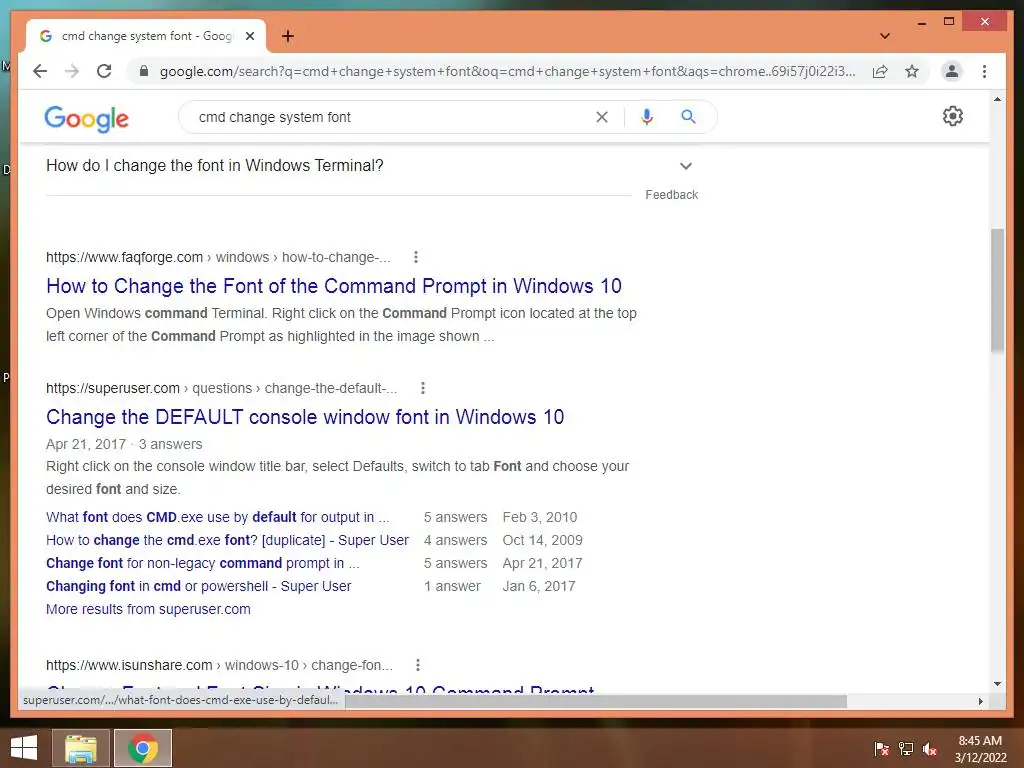Image resolution: width=1024 pixels, height=768 pixels.
Task: Expand 'How do I change the font in Windows Terminal?'
Action: (370, 166)
